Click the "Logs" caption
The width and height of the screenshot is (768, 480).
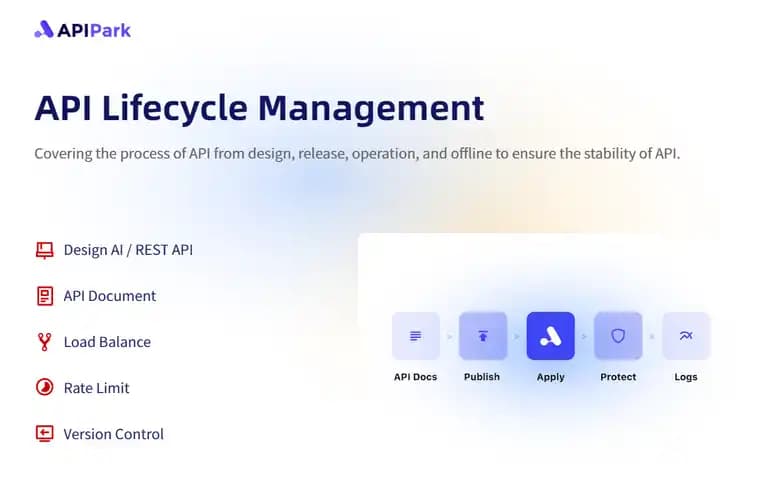point(686,378)
